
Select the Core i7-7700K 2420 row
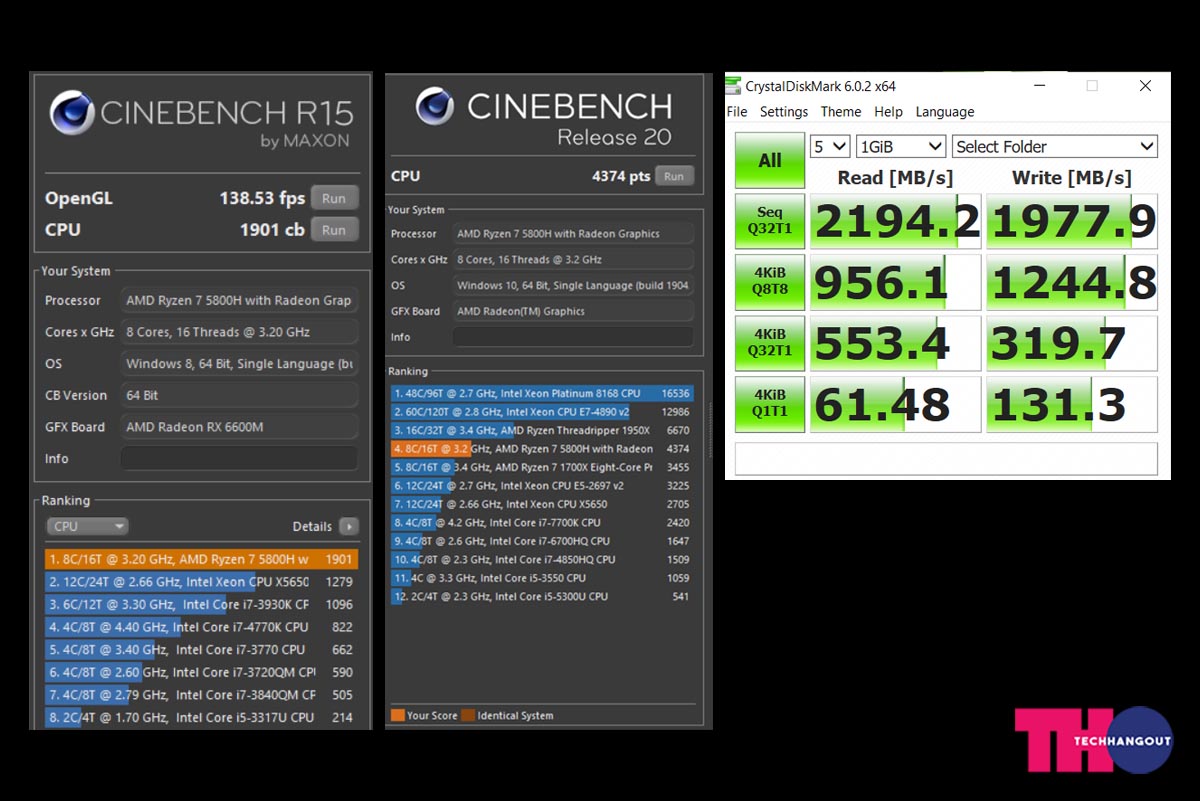click(x=542, y=522)
